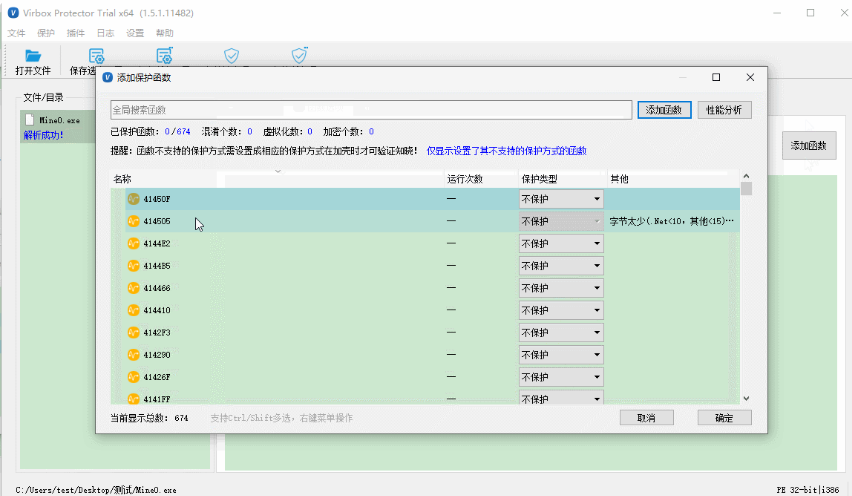
Task: Open the 设置 menu
Action: click(135, 33)
